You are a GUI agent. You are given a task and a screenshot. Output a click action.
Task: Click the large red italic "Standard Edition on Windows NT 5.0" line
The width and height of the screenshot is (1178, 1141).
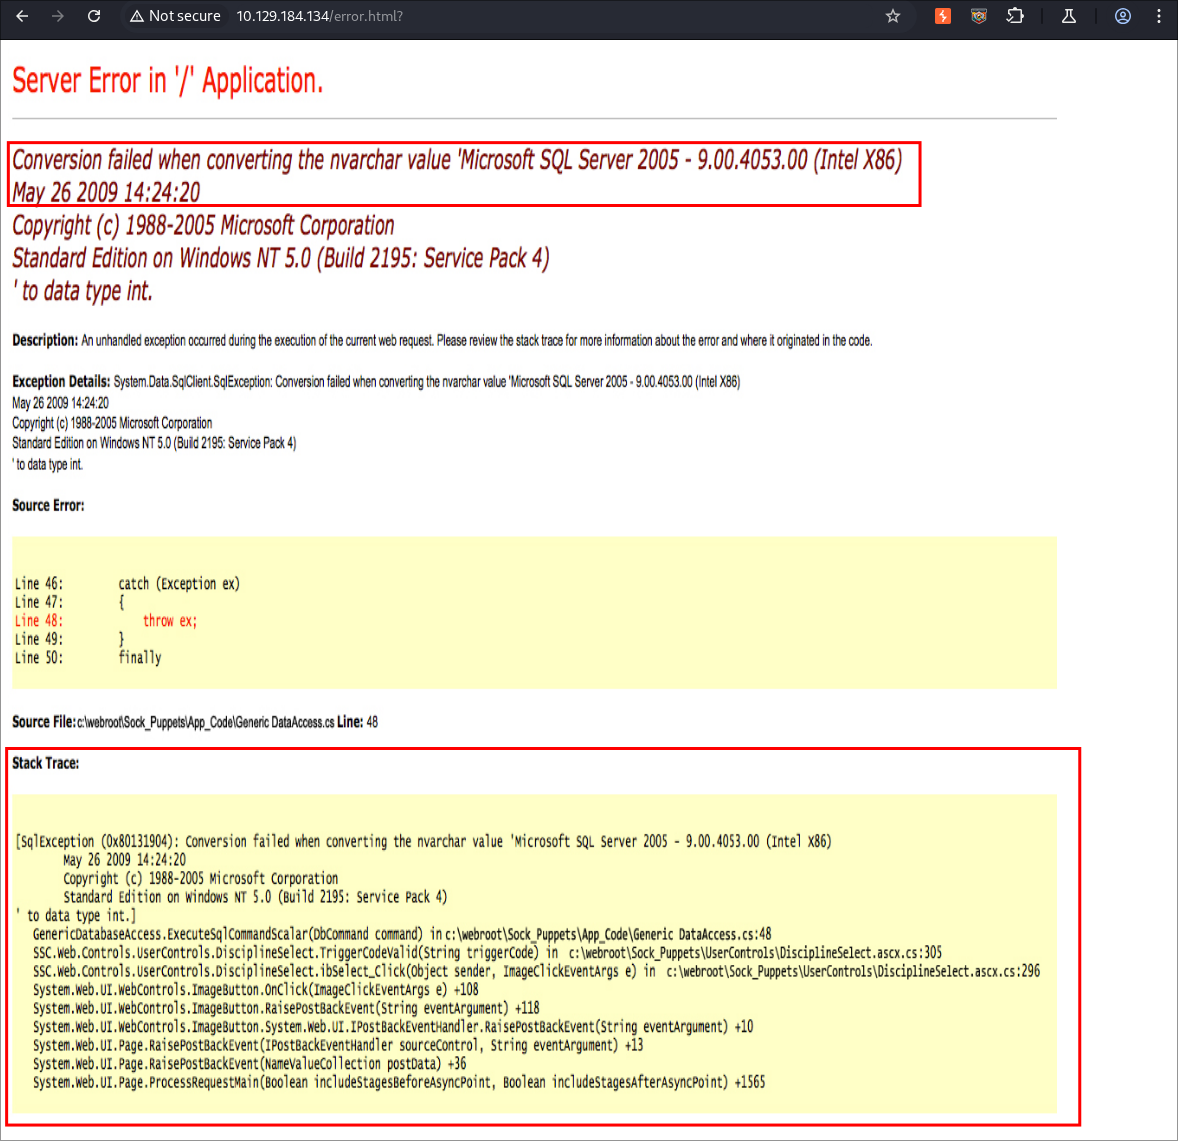[x=280, y=258]
